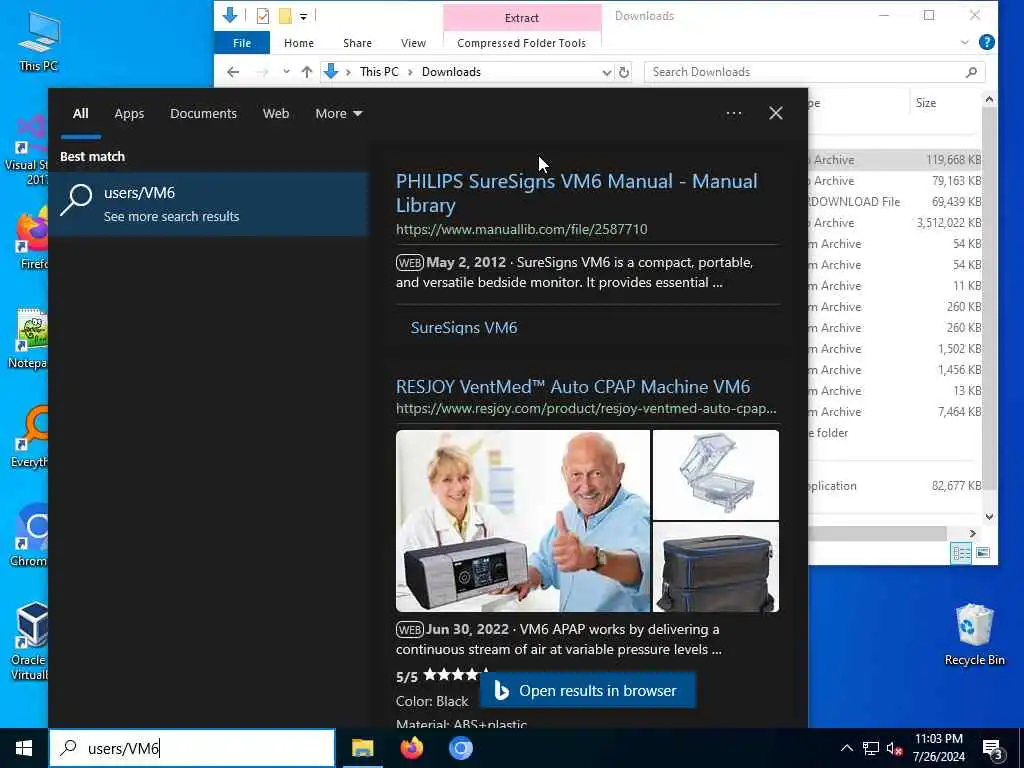
Task: Close the Windows search panel
Action: 775,114
